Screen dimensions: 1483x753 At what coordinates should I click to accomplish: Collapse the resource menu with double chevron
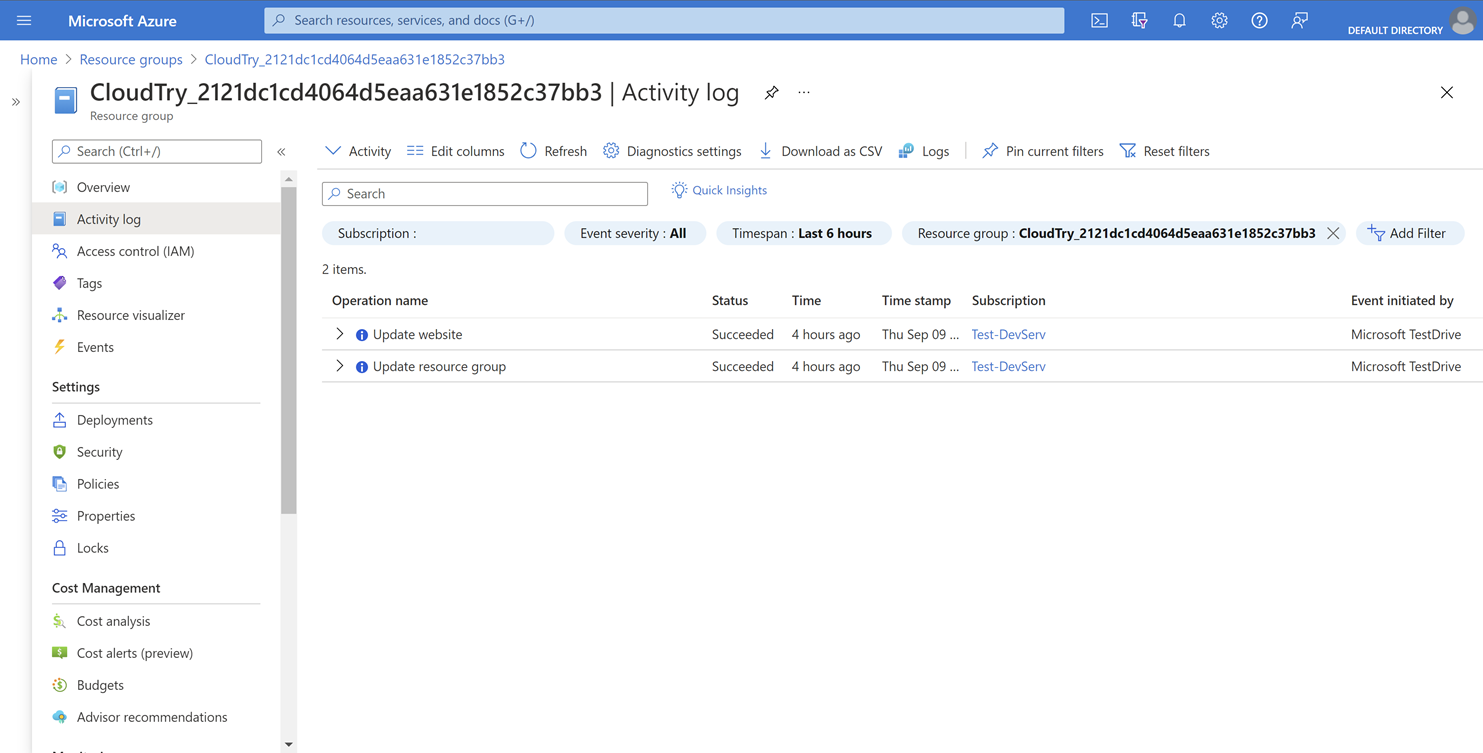[x=281, y=152]
